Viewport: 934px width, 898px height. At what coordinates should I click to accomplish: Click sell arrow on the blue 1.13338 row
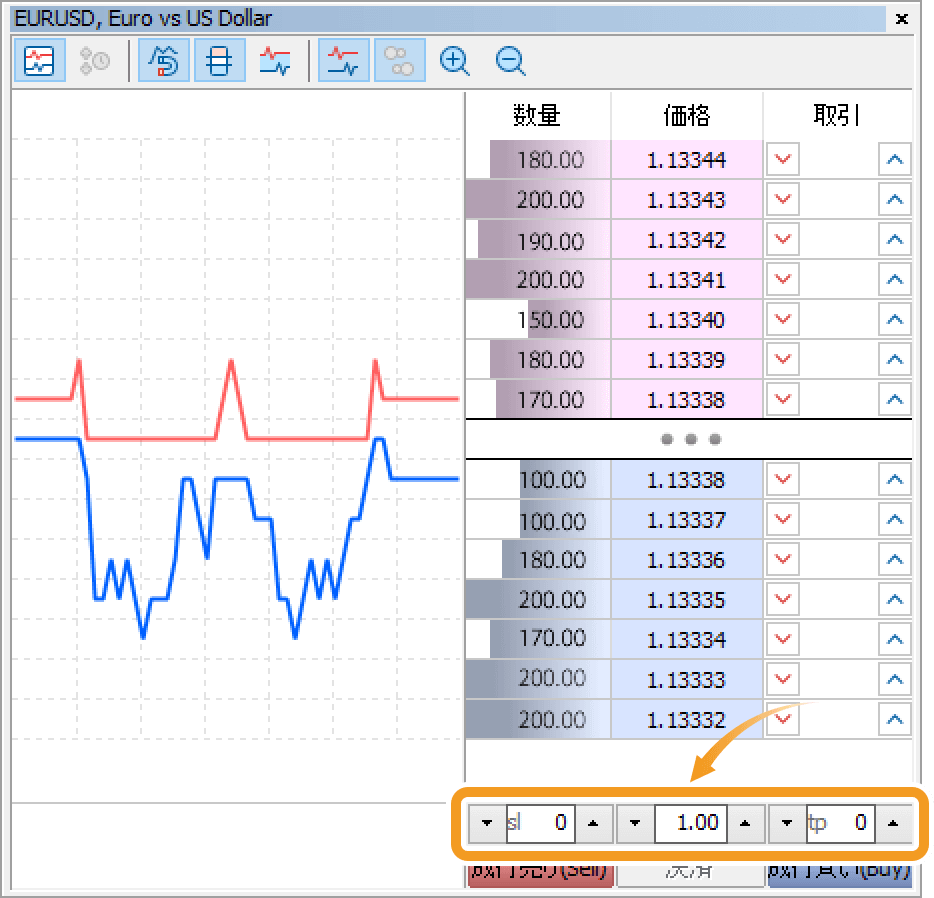(x=782, y=479)
